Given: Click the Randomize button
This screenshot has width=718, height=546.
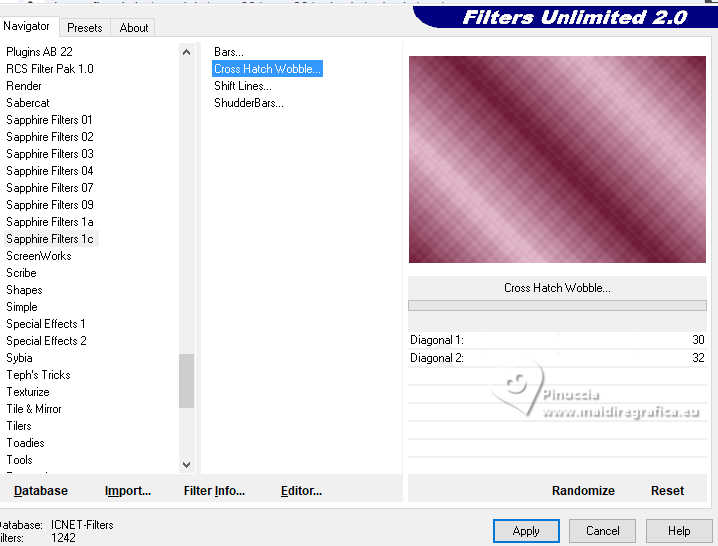Looking at the screenshot, I should pyautogui.click(x=583, y=491).
